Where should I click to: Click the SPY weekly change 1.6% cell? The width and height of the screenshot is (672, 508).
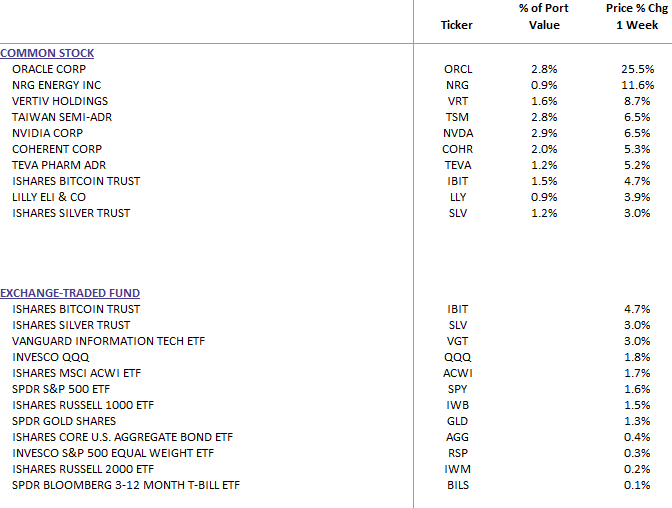click(x=637, y=389)
